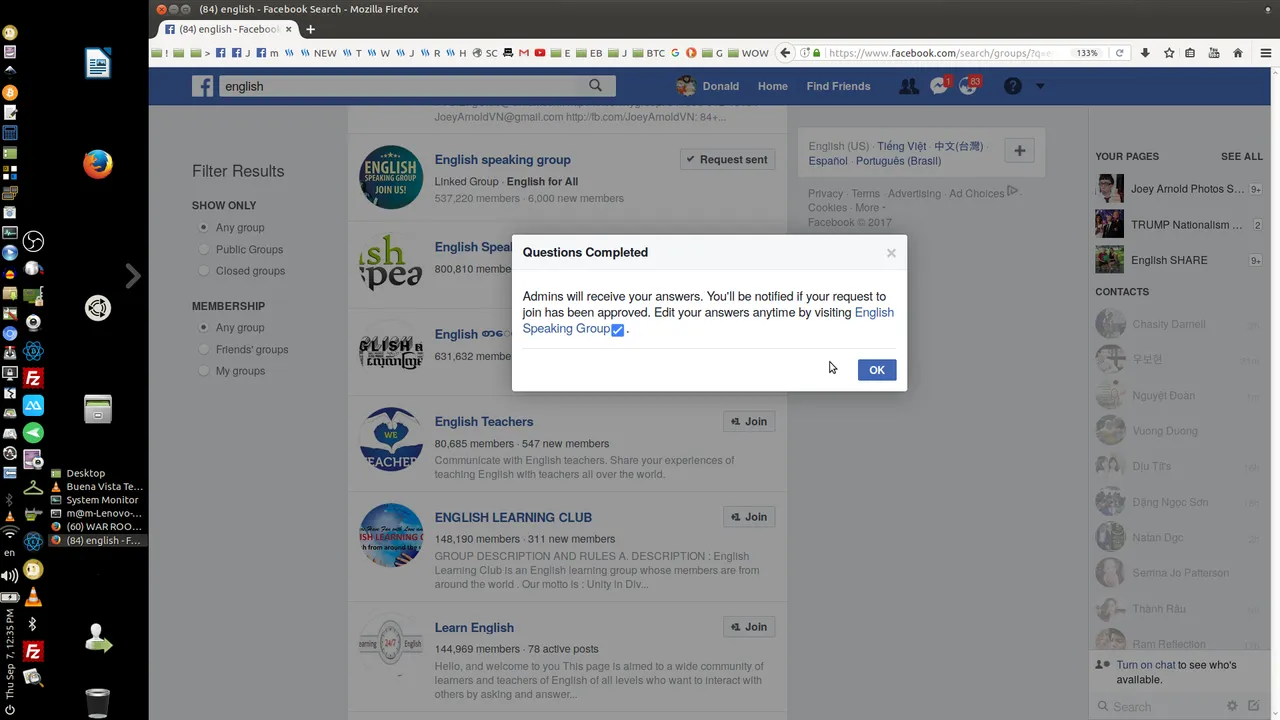Screen dimensions: 1280x720
Task: Add a language with plus button
Action: [x=1019, y=151]
